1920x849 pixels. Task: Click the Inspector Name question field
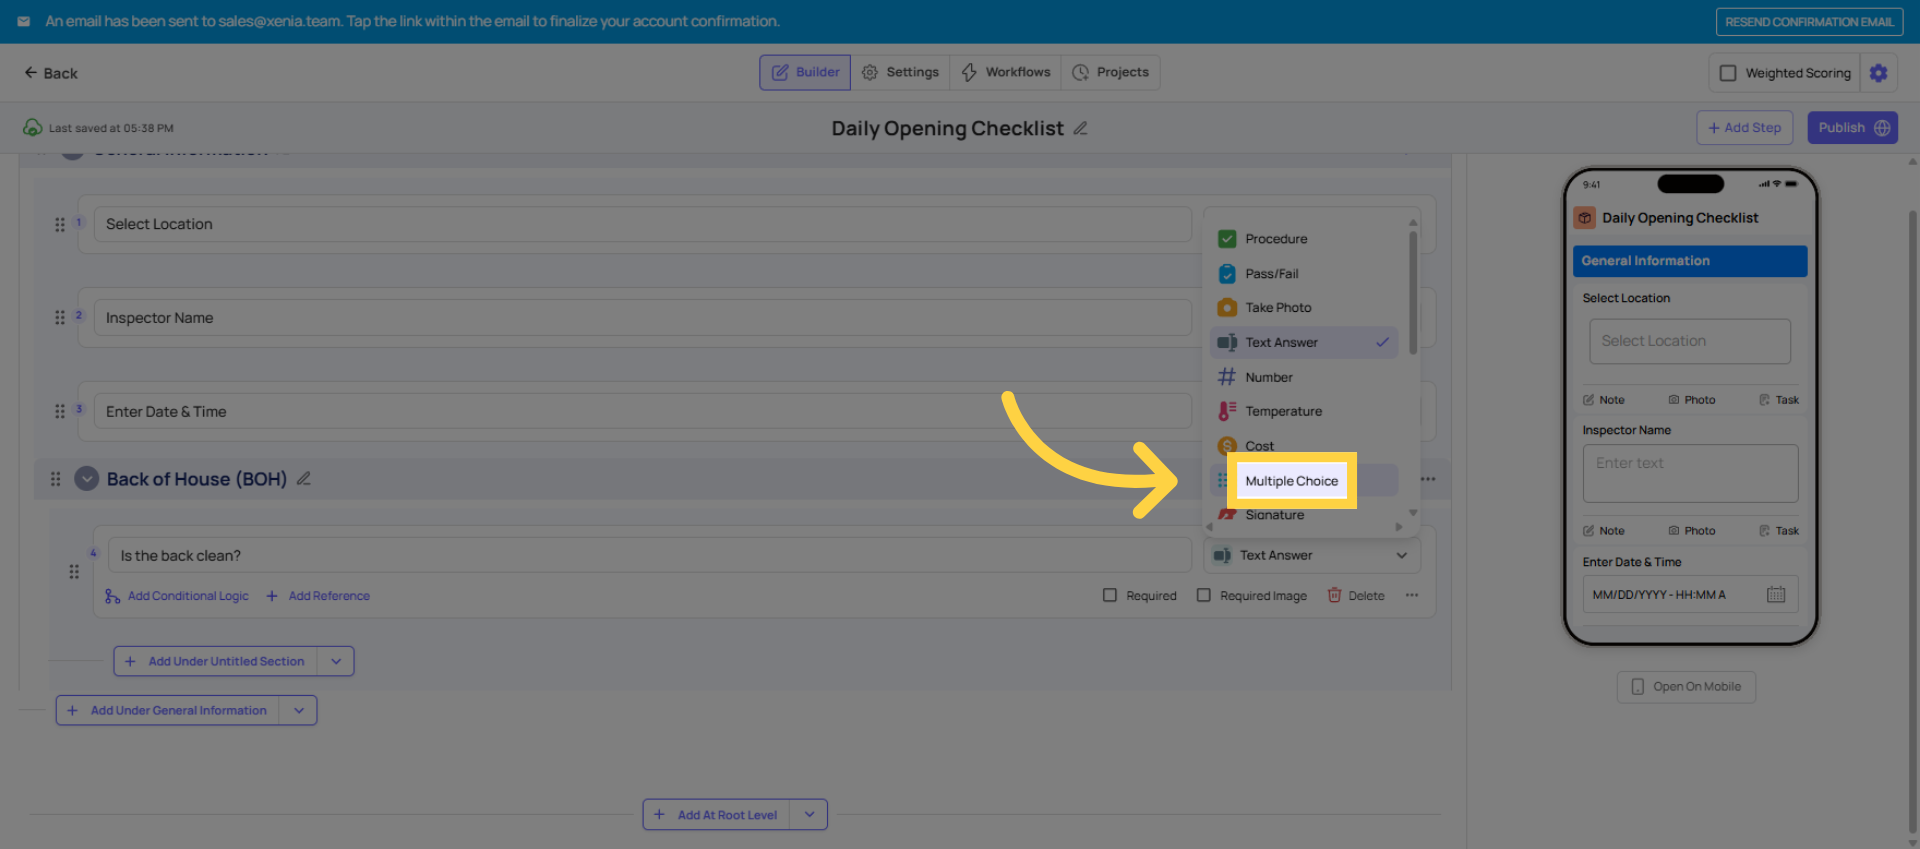(641, 318)
